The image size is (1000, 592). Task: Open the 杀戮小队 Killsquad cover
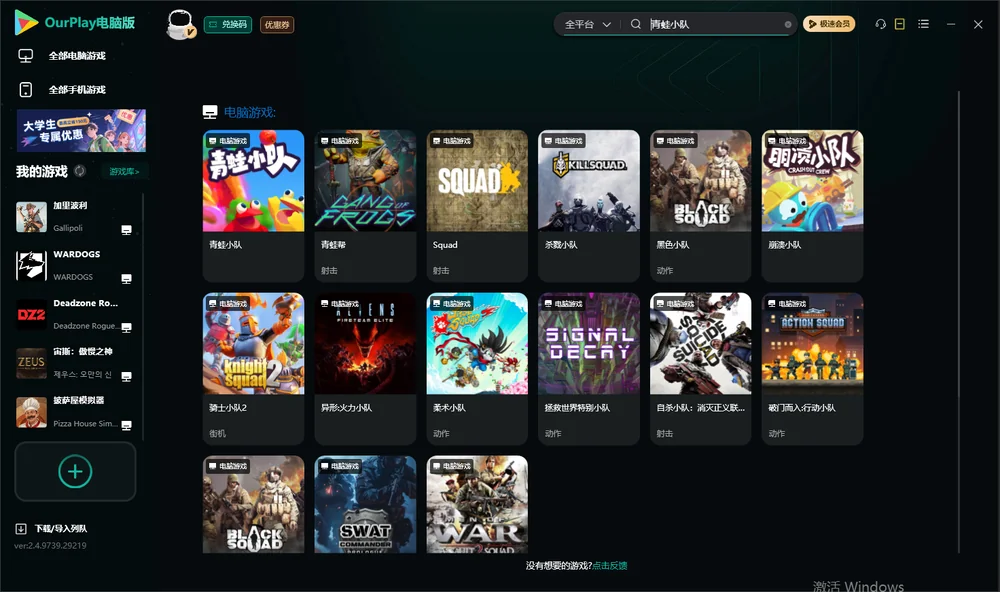589,181
